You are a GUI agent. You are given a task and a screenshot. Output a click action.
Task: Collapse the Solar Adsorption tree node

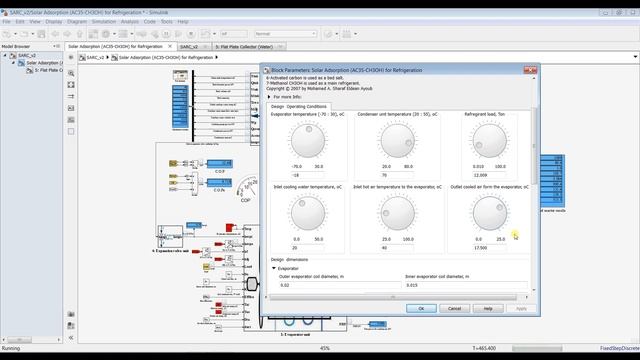point(13,63)
